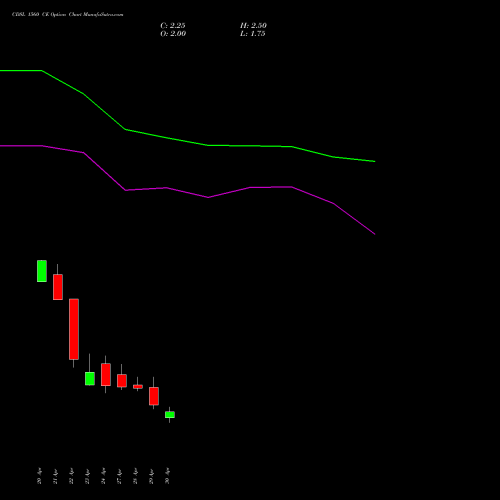Click the "27 Apr" date axis label
Viewport: 500px width, 500px height.
tap(119, 476)
